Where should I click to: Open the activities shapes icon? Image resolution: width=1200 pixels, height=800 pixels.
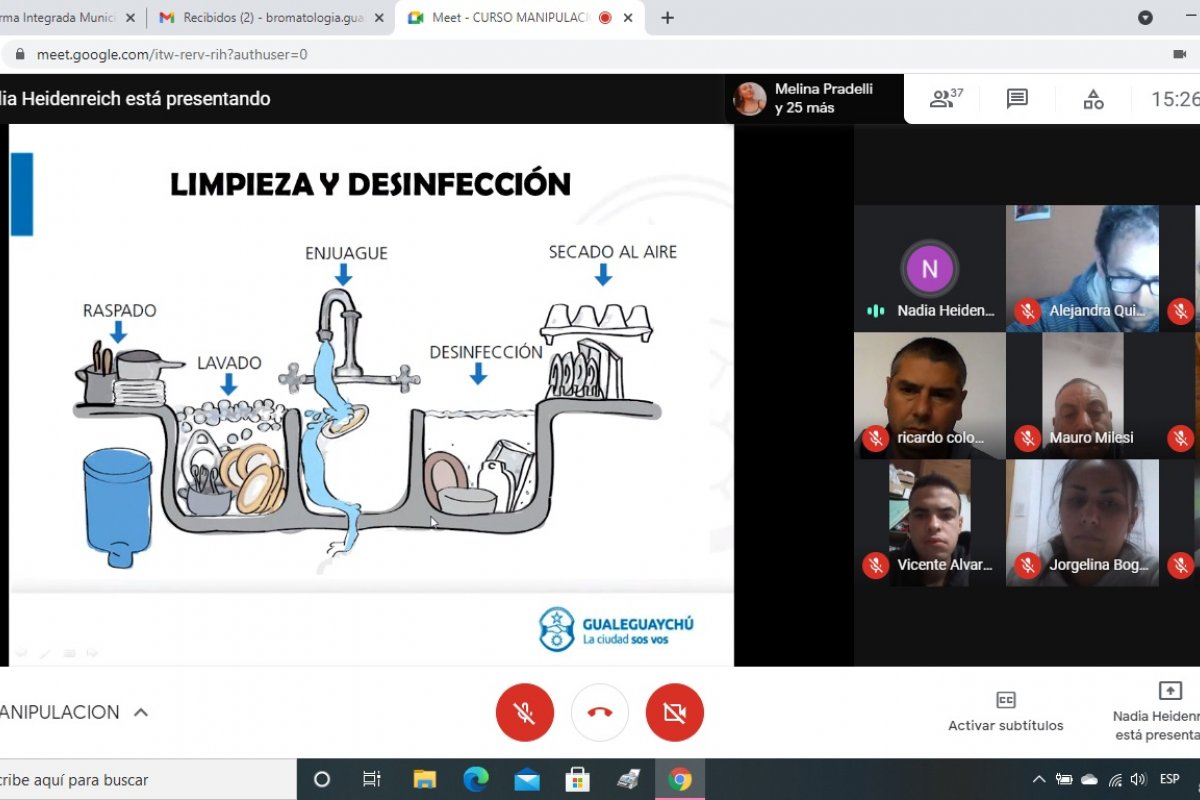pos(1093,99)
